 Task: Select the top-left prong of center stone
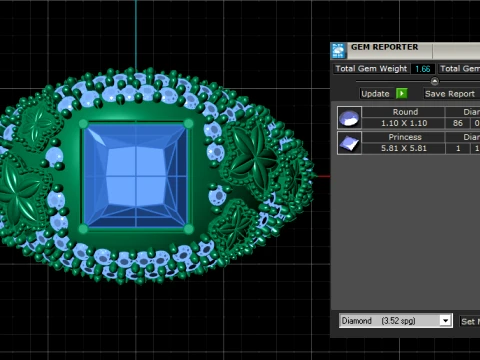pyautogui.click(x=83, y=124)
